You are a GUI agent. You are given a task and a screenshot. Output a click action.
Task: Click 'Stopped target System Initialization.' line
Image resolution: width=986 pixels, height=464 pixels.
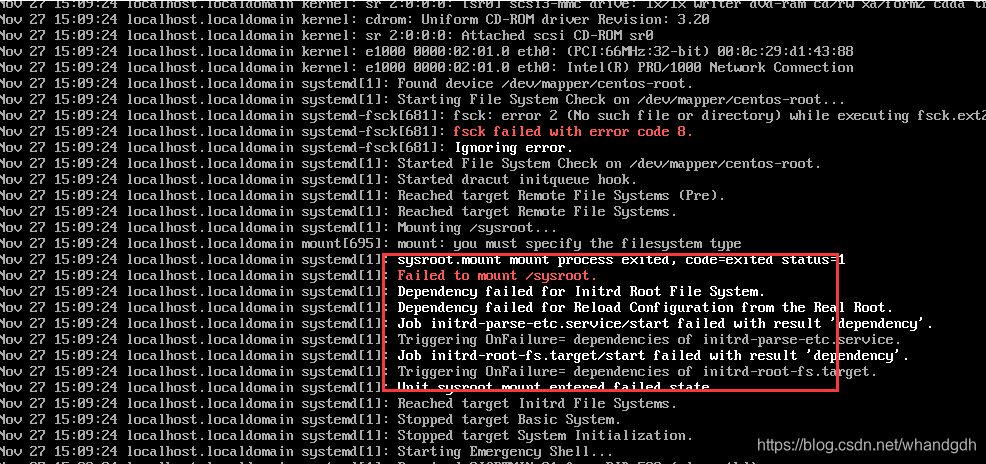click(545, 436)
